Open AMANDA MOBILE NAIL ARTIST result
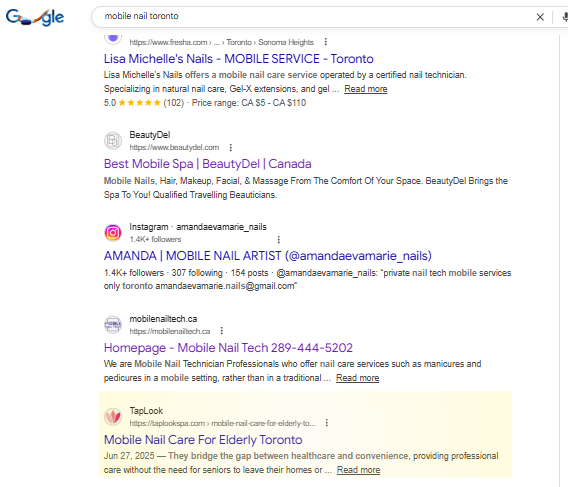This screenshot has height=487, width=568. pyautogui.click(x=268, y=256)
